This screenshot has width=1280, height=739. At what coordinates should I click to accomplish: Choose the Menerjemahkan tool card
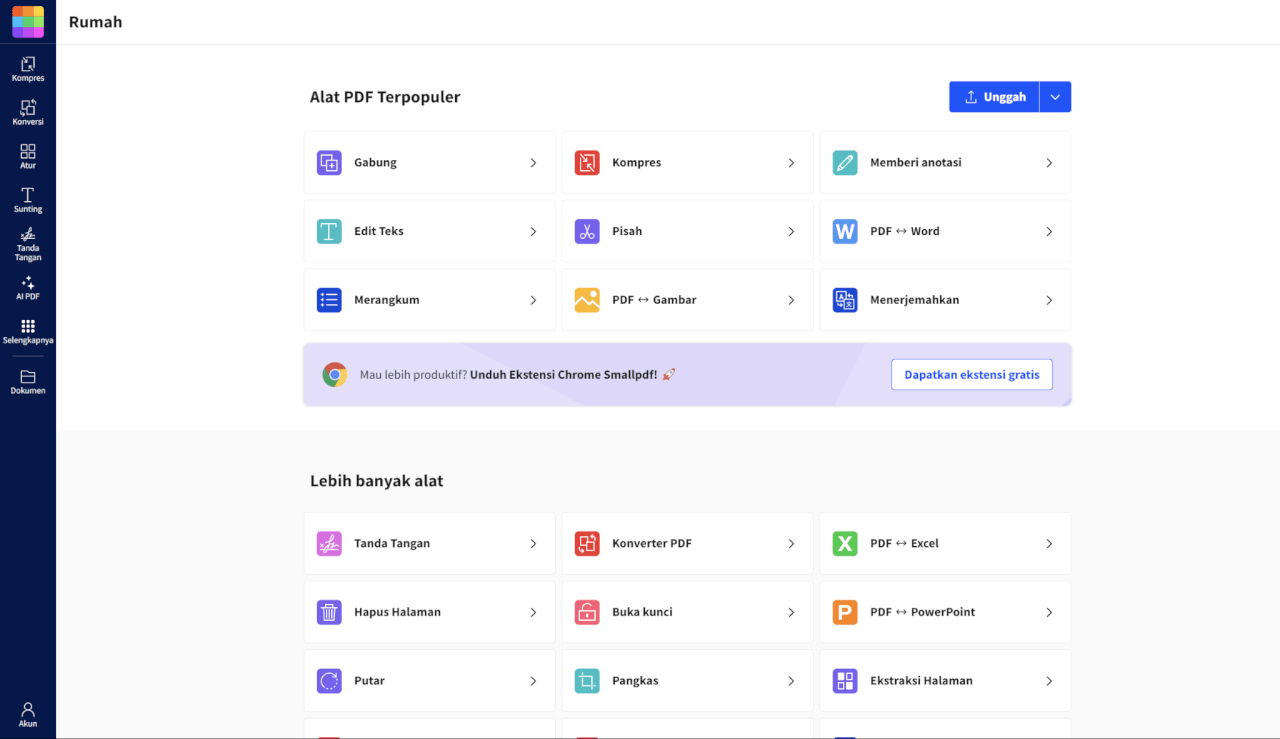944,300
